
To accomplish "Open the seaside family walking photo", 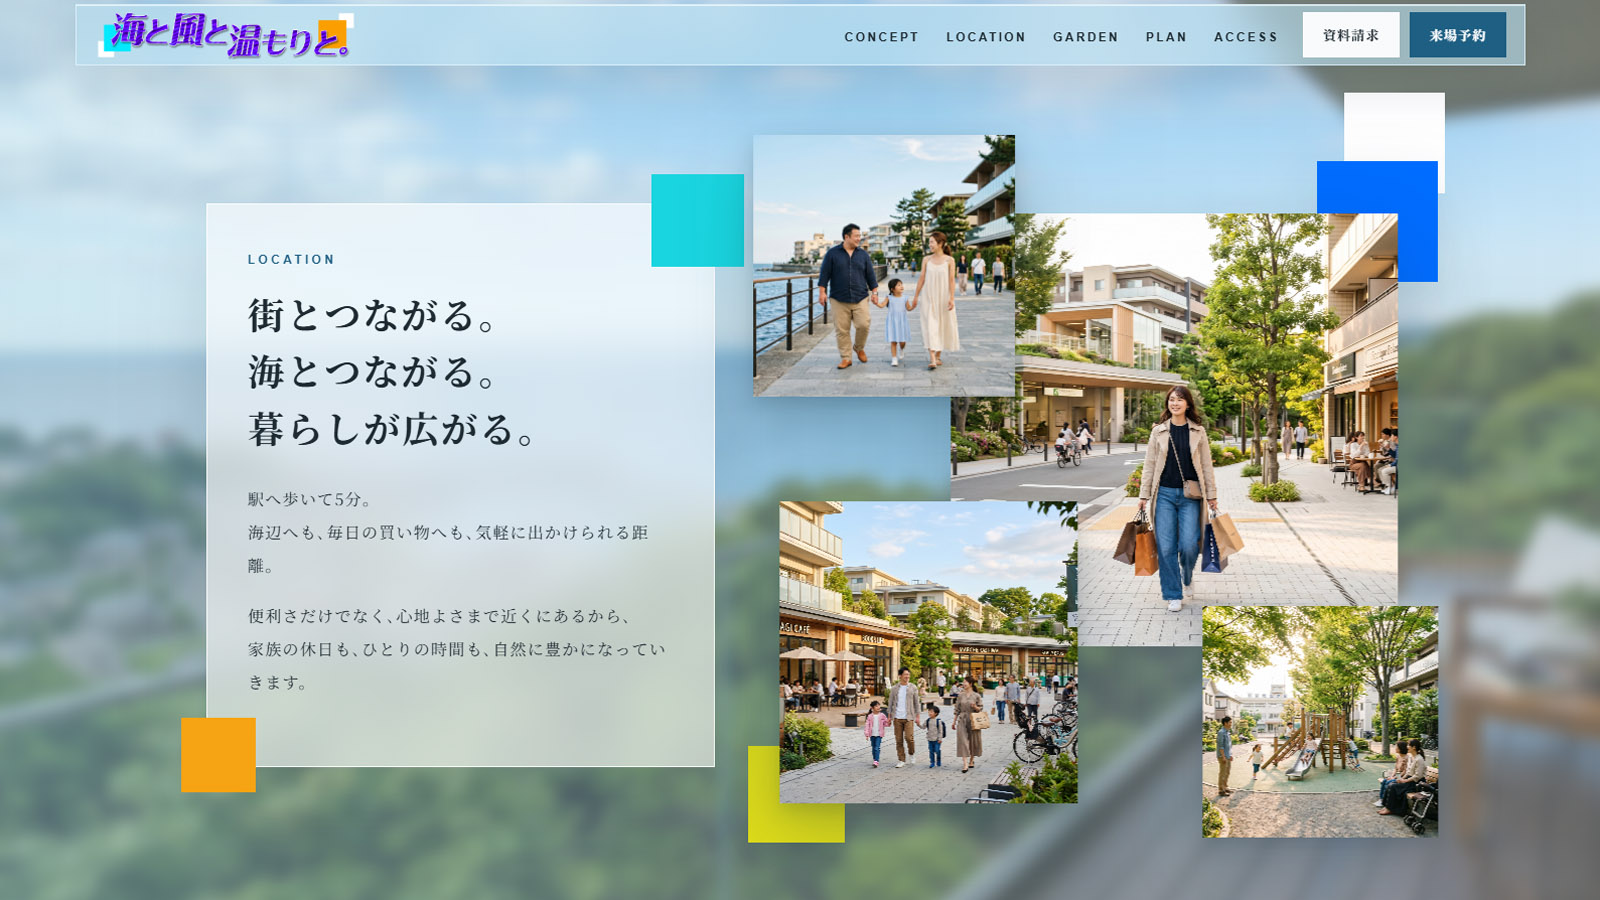I will coord(884,266).
